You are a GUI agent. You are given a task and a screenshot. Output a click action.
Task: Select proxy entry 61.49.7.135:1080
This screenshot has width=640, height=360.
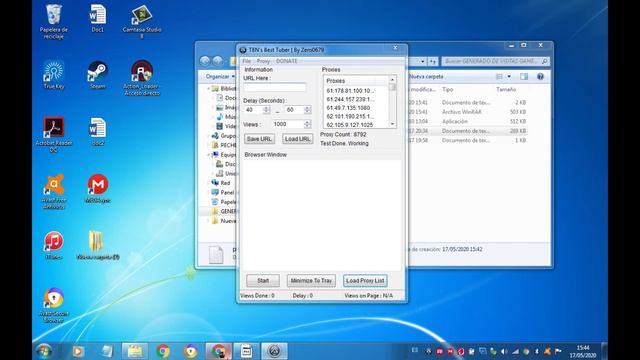348,108
